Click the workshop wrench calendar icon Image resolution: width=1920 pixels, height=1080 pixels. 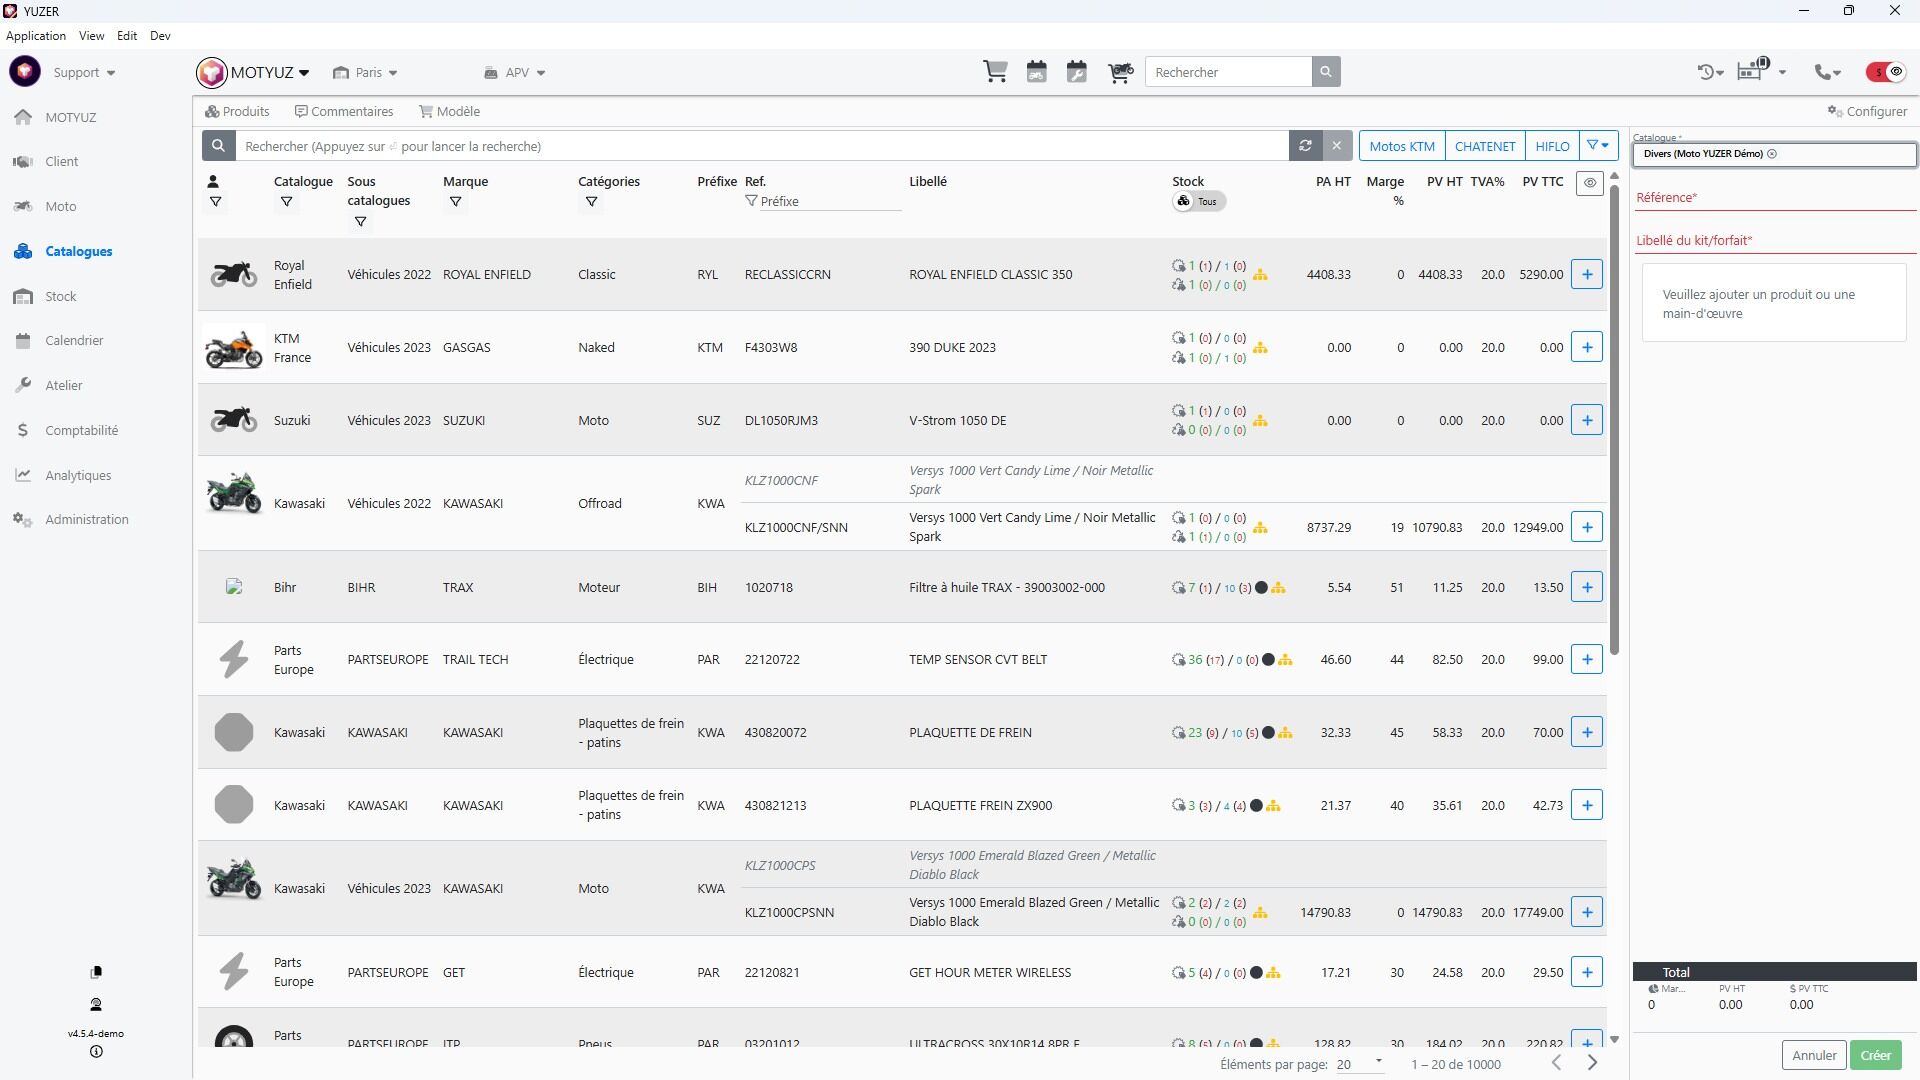[1076, 72]
